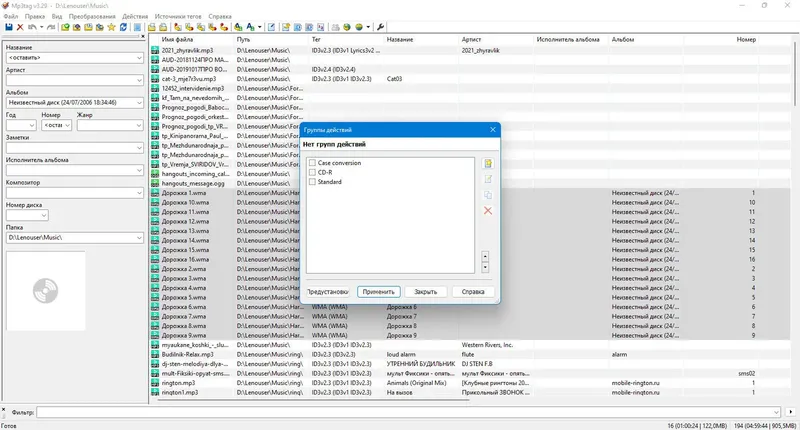Expand the Исполнитель альбома field dropdown
The height and width of the screenshot is (430, 800).
pos(139,170)
